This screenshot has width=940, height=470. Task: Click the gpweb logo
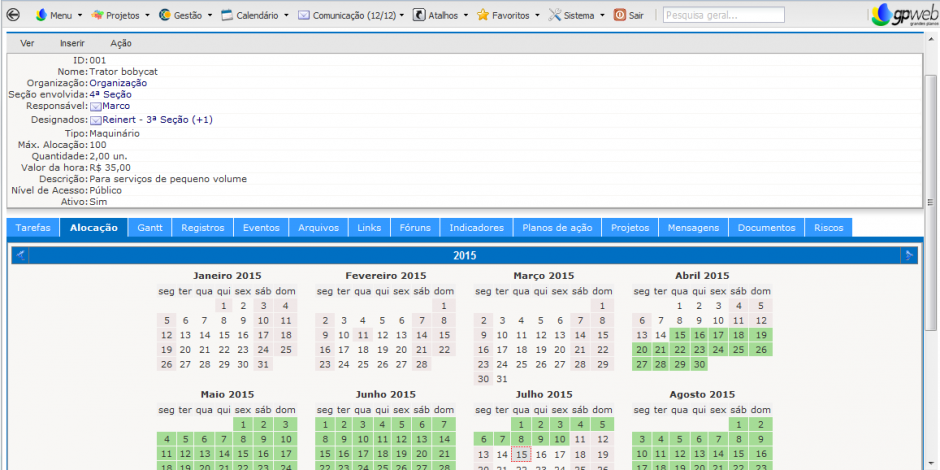(x=903, y=15)
